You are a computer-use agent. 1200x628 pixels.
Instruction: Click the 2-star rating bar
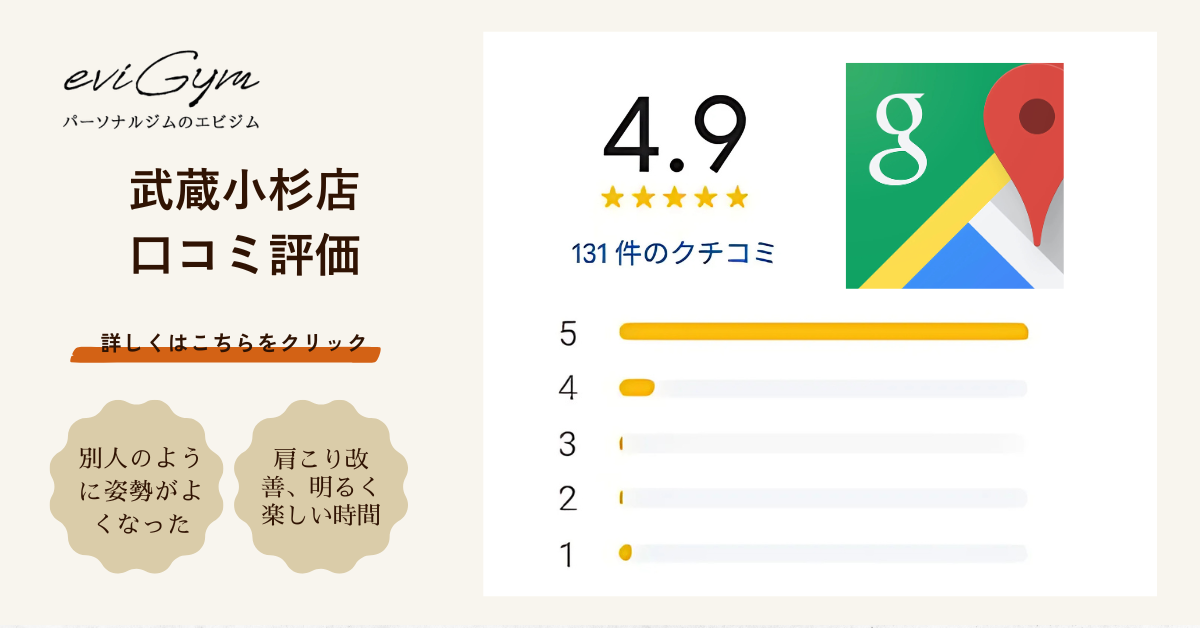(823, 497)
